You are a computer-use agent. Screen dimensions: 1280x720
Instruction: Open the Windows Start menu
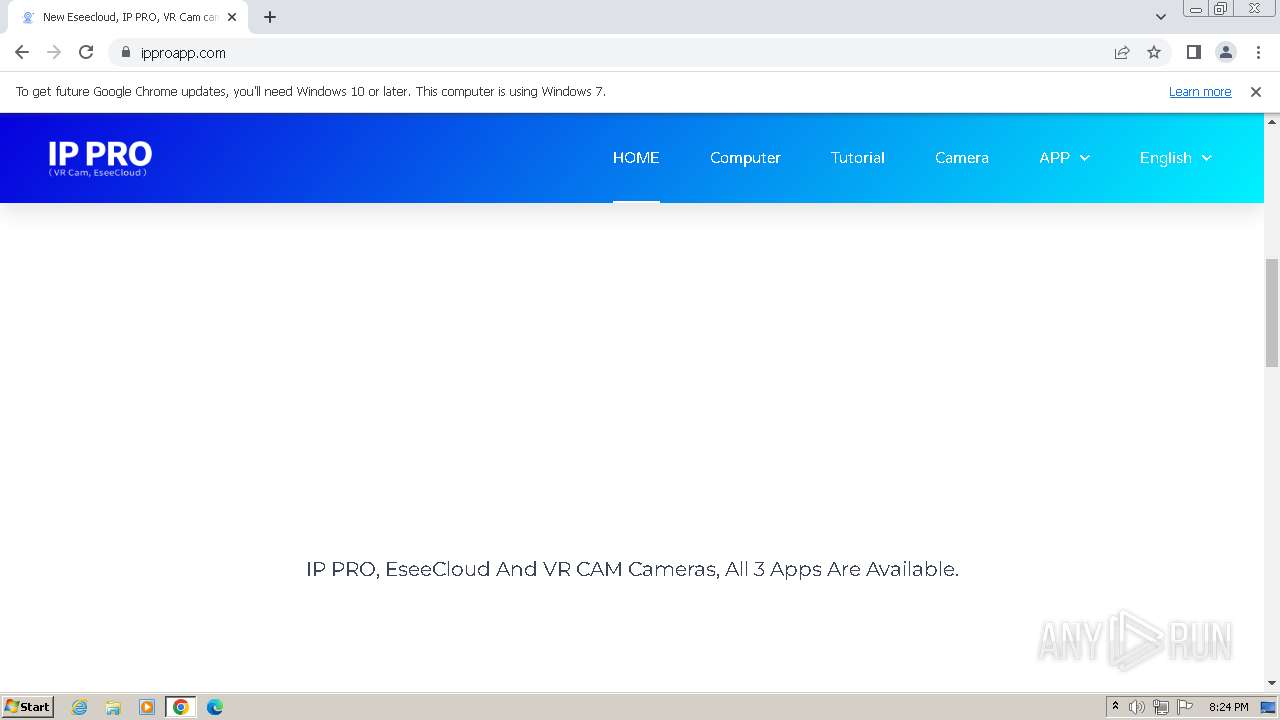28,707
